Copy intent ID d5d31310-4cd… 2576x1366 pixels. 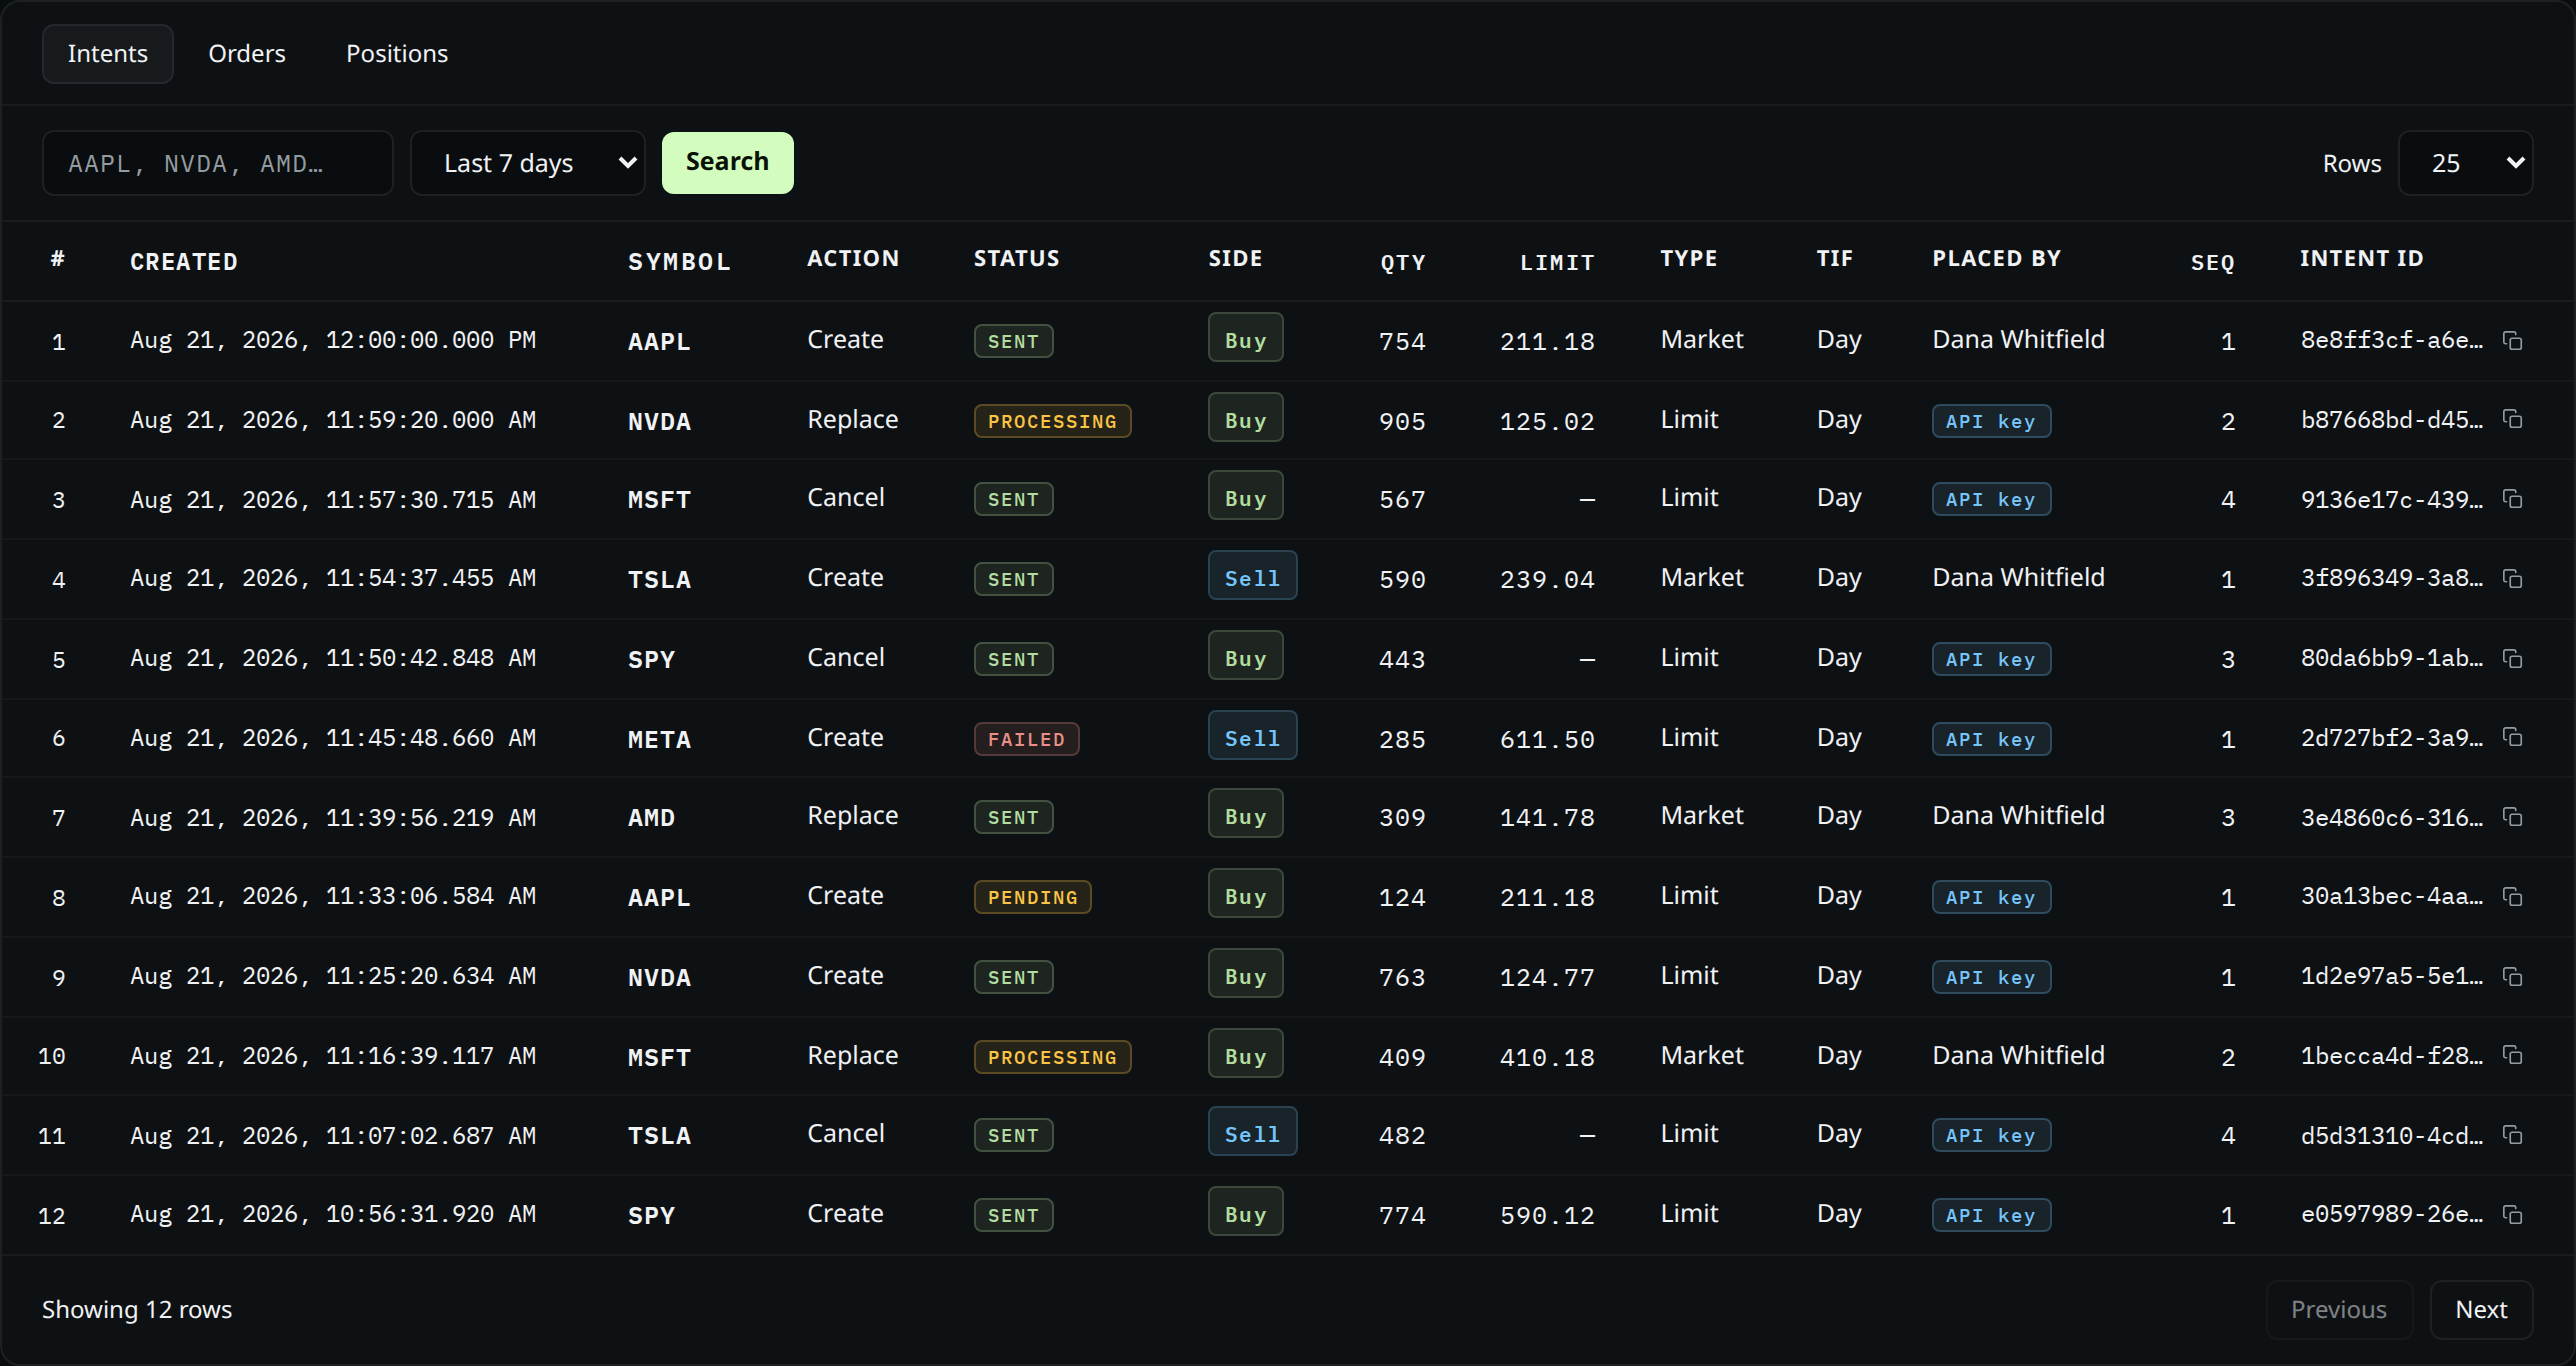[x=2512, y=1135]
